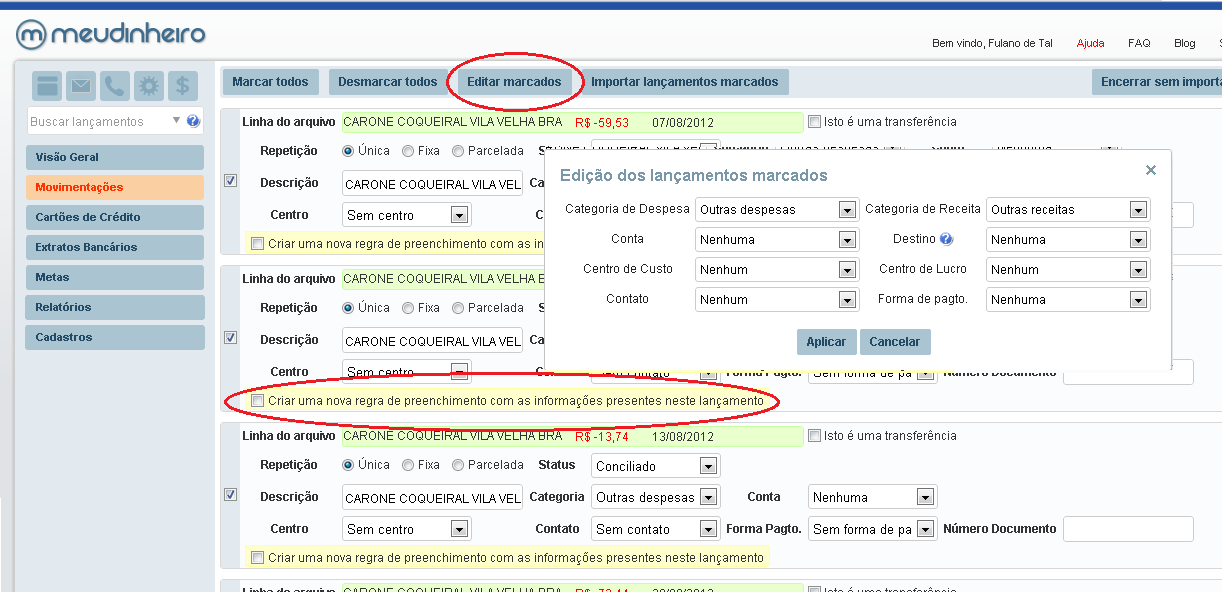Open the Centro de Lucro dropdown
This screenshot has width=1222, height=592.
click(x=1138, y=270)
